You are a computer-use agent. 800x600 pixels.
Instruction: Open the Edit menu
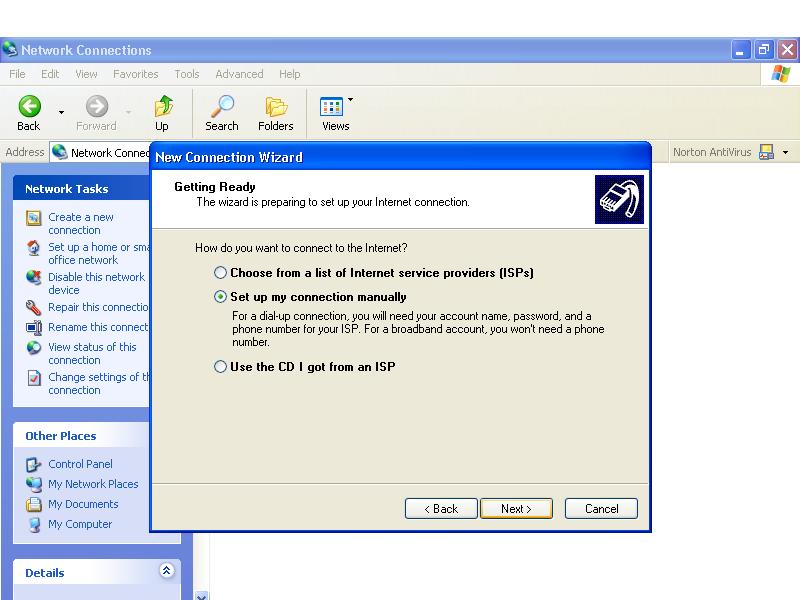click(50, 74)
